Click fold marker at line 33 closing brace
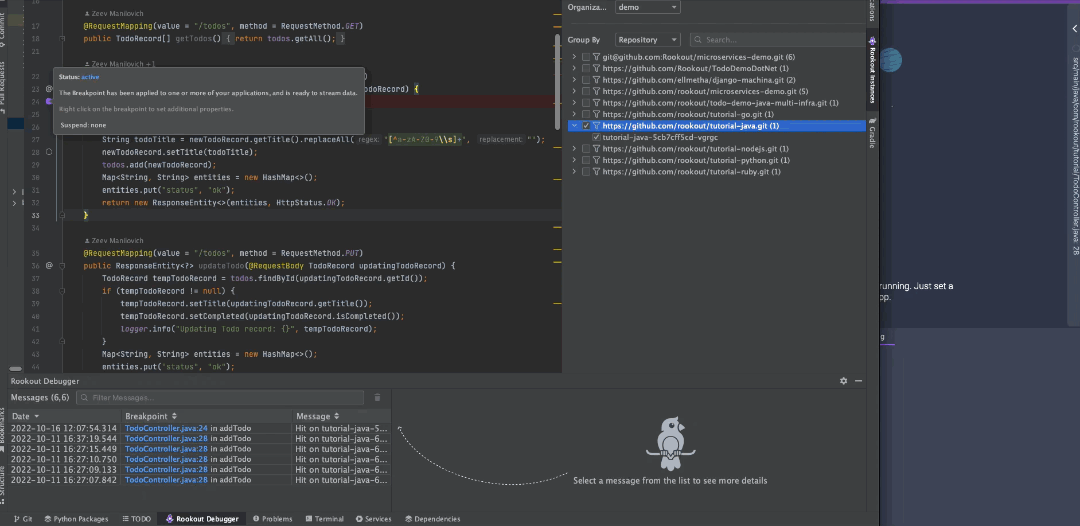 click(62, 215)
